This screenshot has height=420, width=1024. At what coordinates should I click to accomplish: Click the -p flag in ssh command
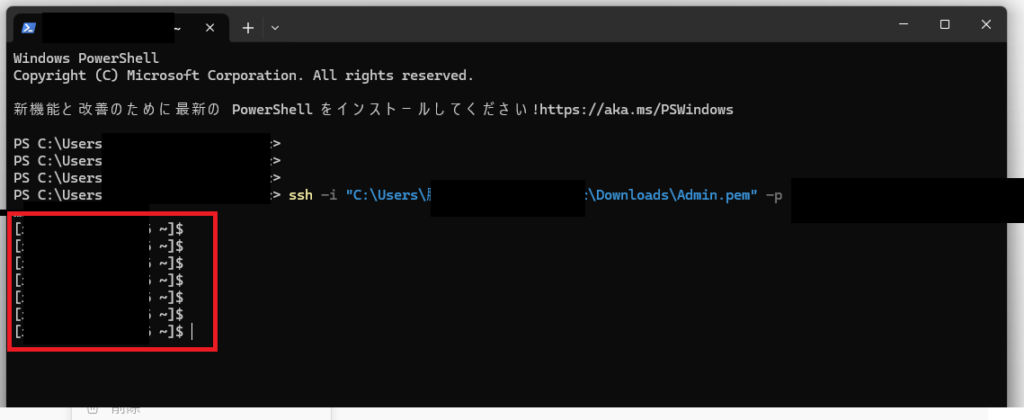coord(773,196)
